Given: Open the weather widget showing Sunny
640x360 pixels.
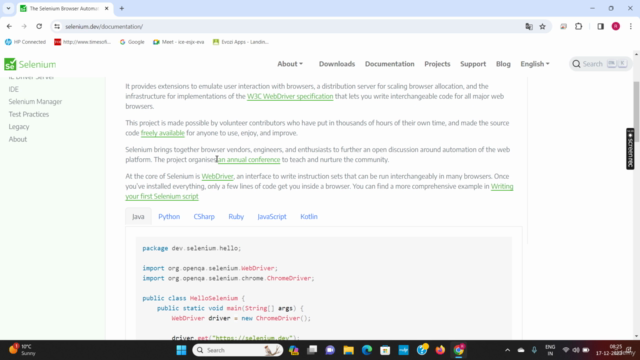Looking at the screenshot, I should (22, 350).
